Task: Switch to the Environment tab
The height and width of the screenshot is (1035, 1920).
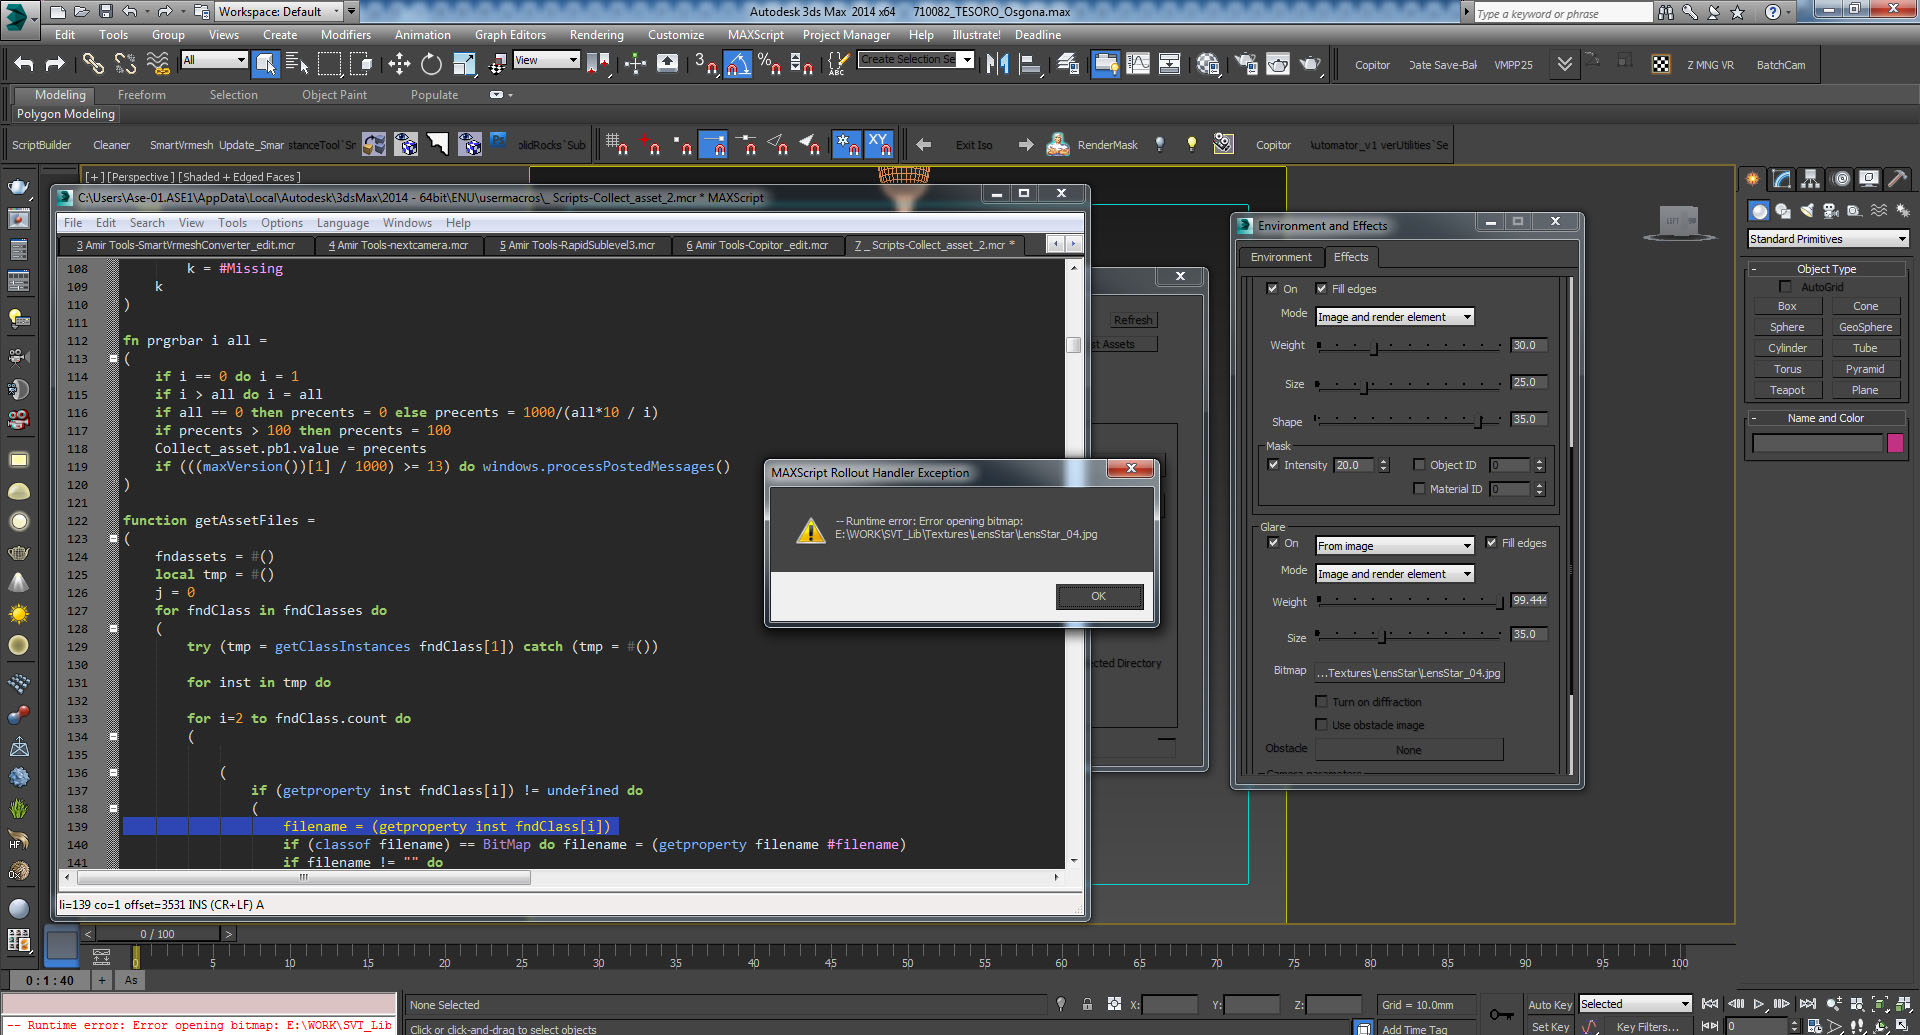Action: 1281,257
